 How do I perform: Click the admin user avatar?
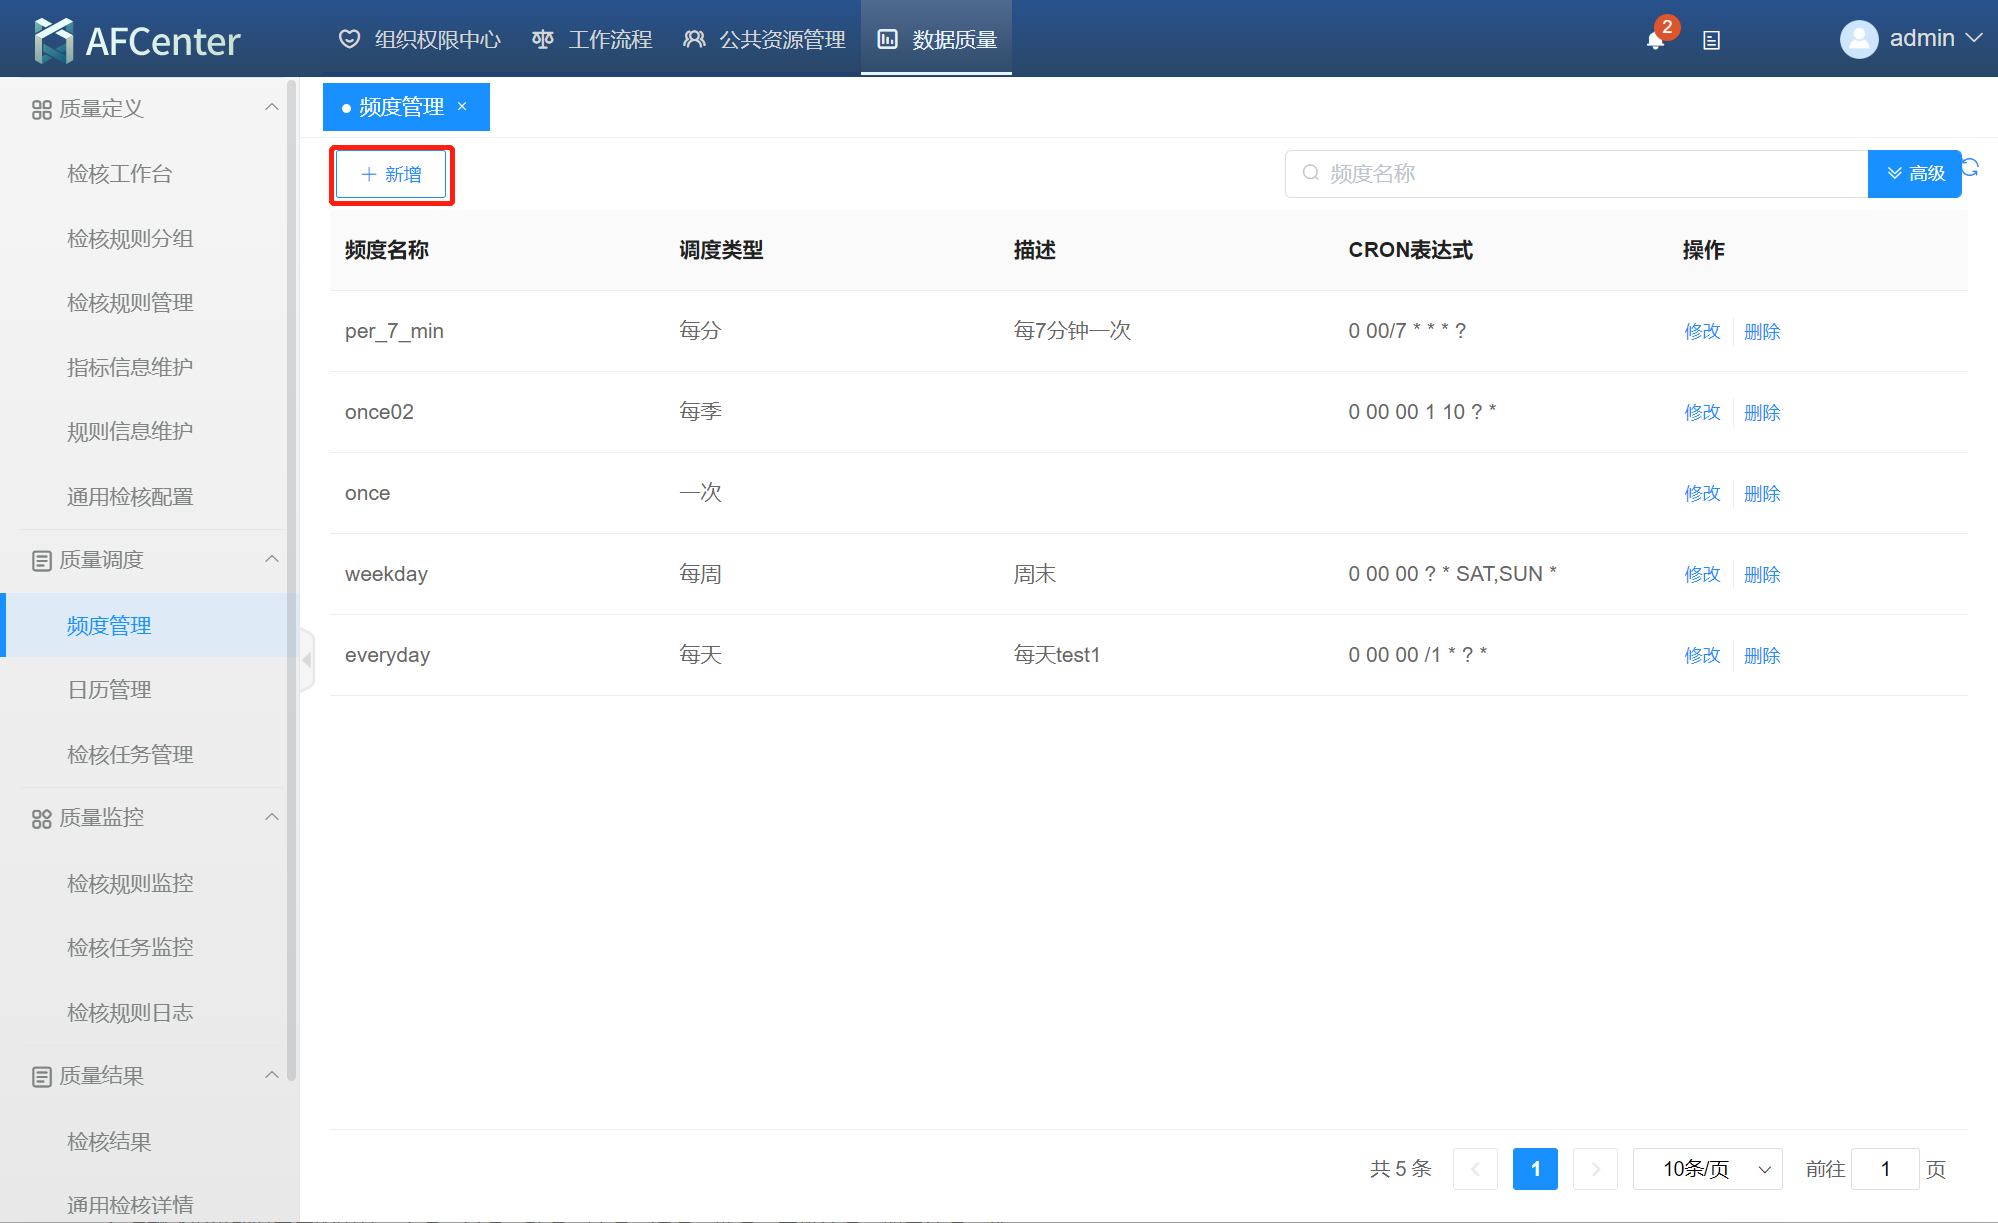1858,39
